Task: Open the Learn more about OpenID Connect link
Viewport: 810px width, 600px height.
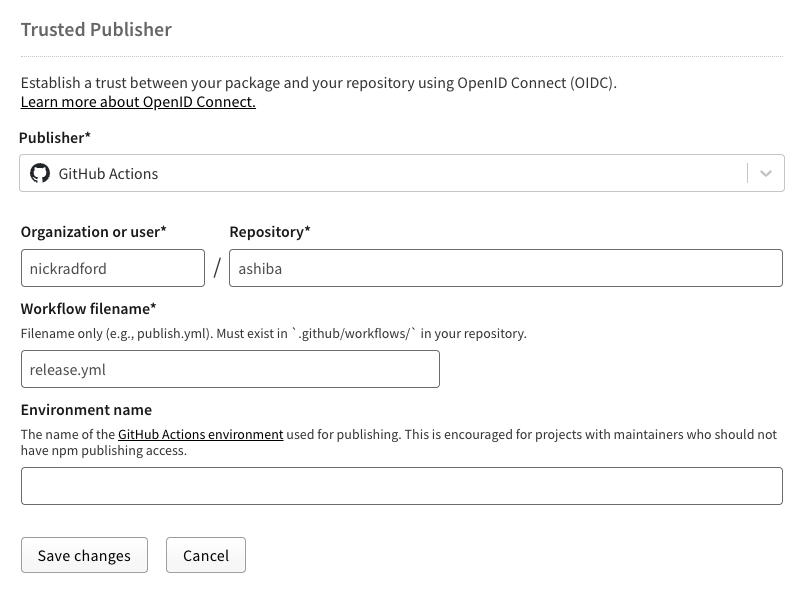Action: pyautogui.click(x=138, y=101)
